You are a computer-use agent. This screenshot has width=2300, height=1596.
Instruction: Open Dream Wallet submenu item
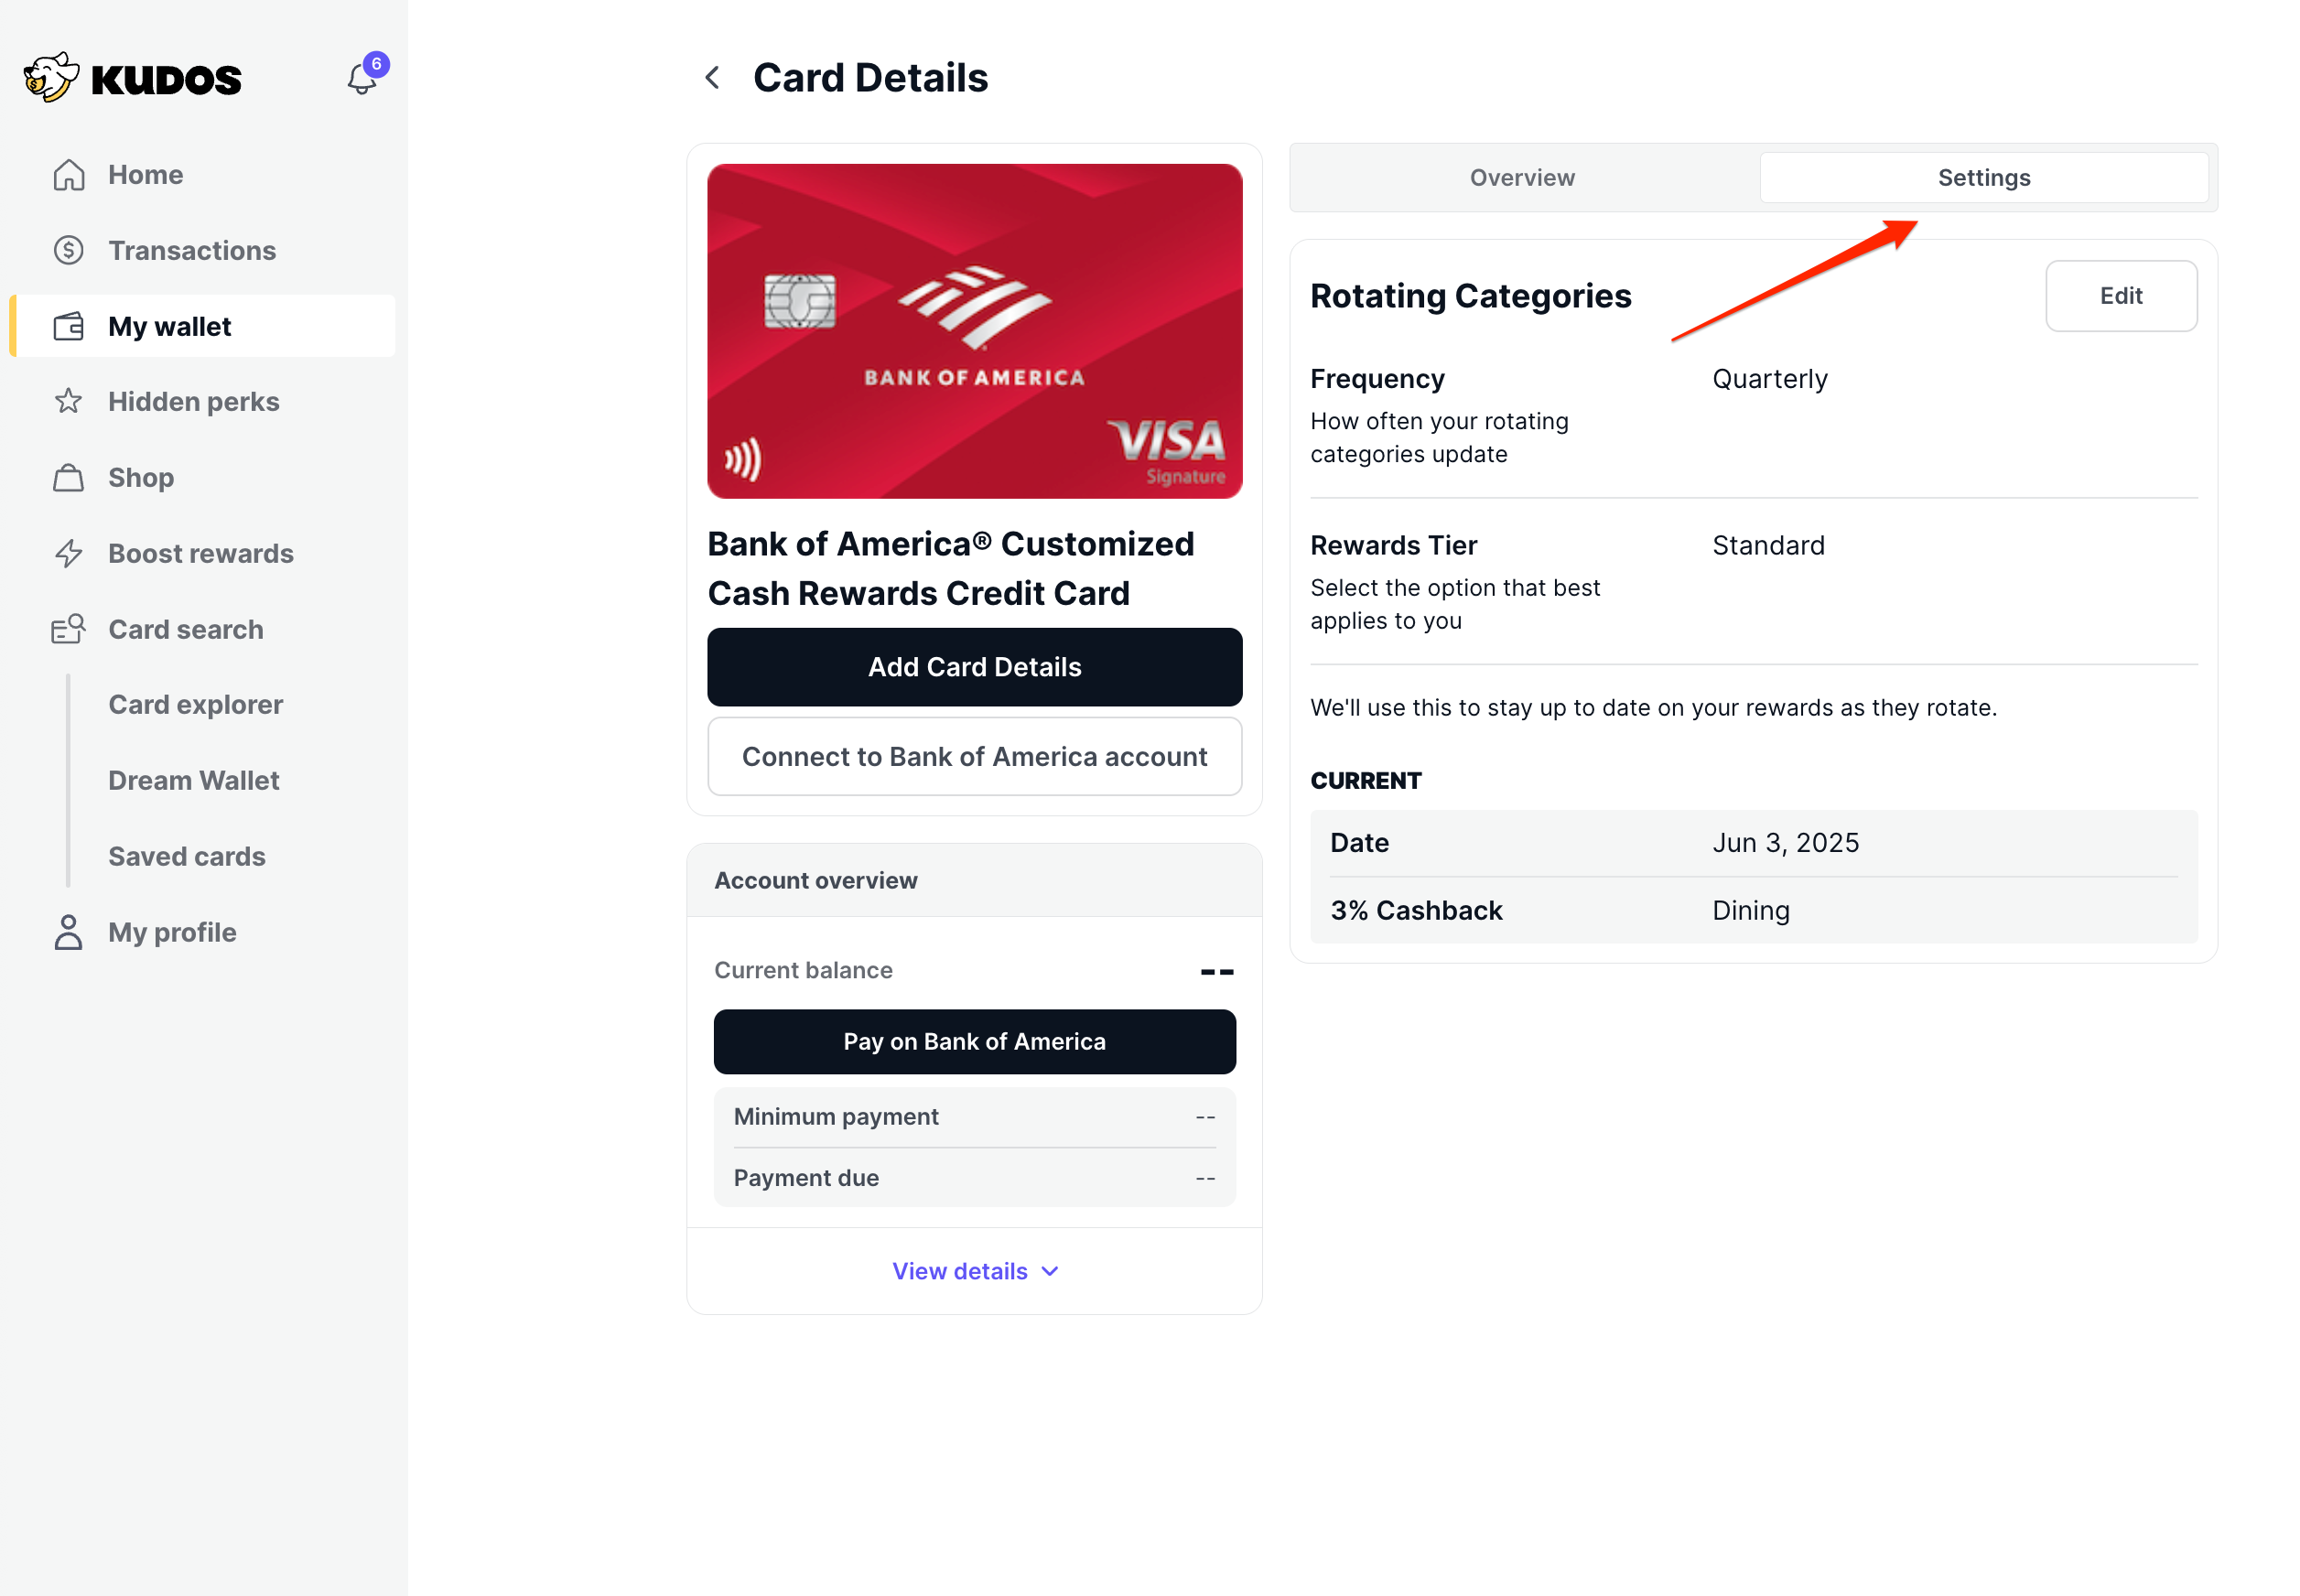(193, 781)
